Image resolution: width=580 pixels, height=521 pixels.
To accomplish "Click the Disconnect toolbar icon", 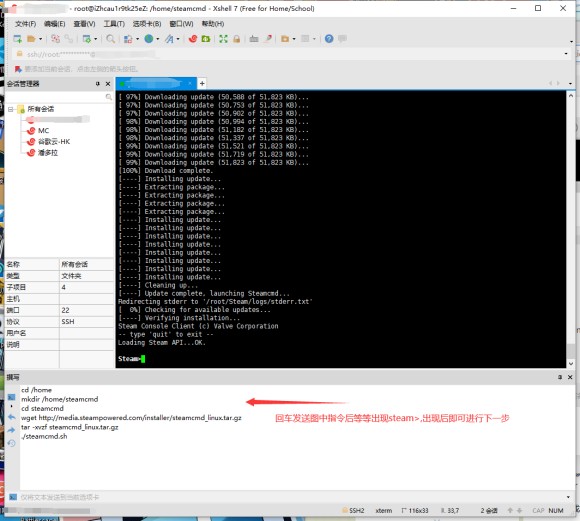I will (55, 39).
